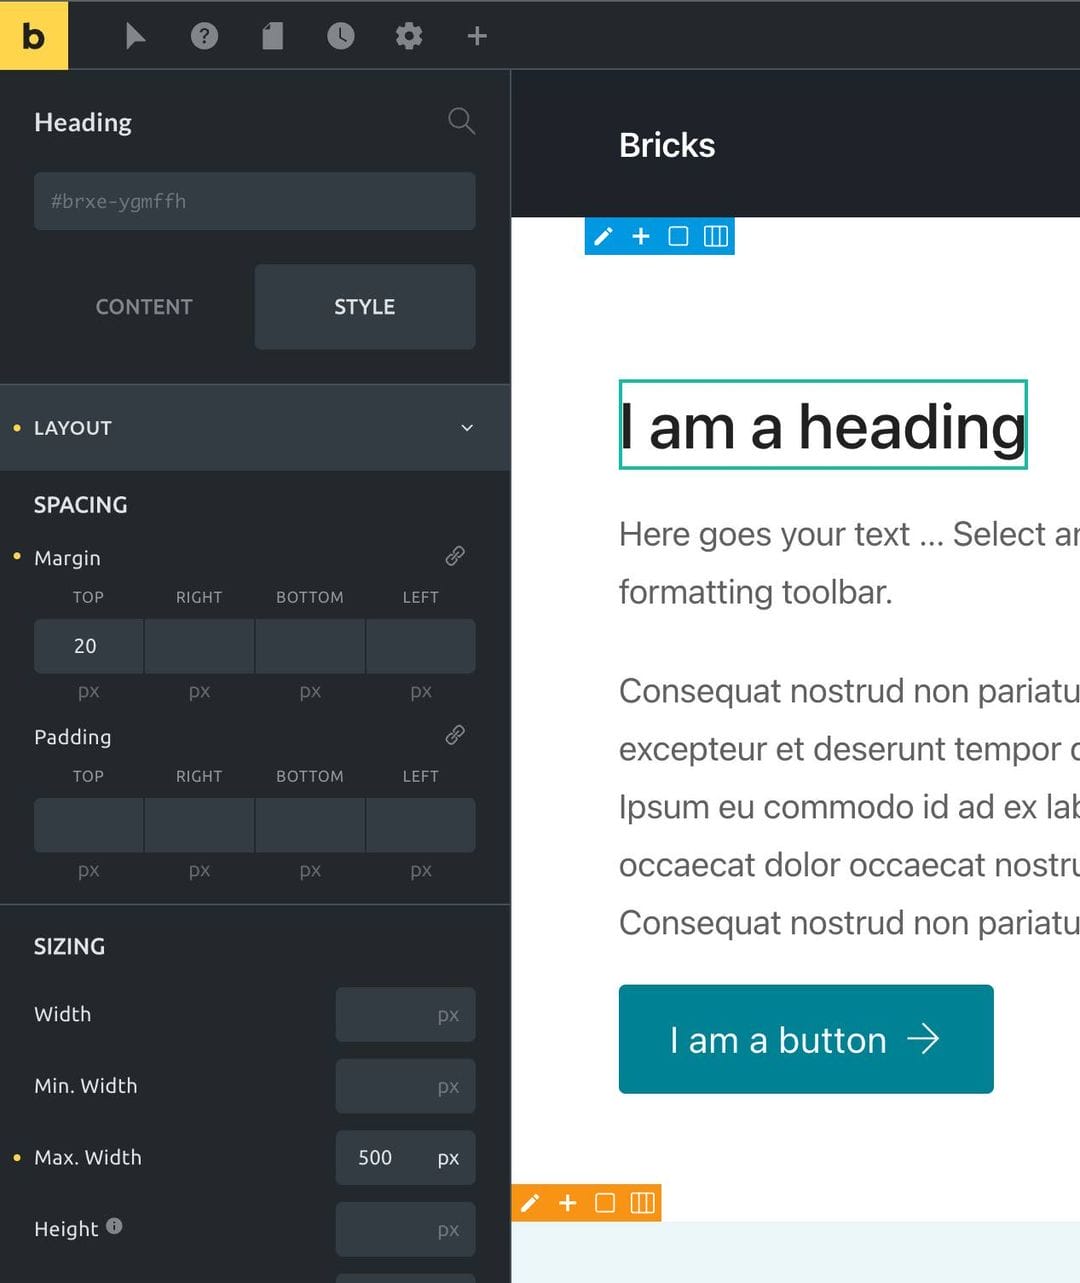The height and width of the screenshot is (1283, 1080).
Task: Open page settings via the document icon
Action: tap(272, 36)
